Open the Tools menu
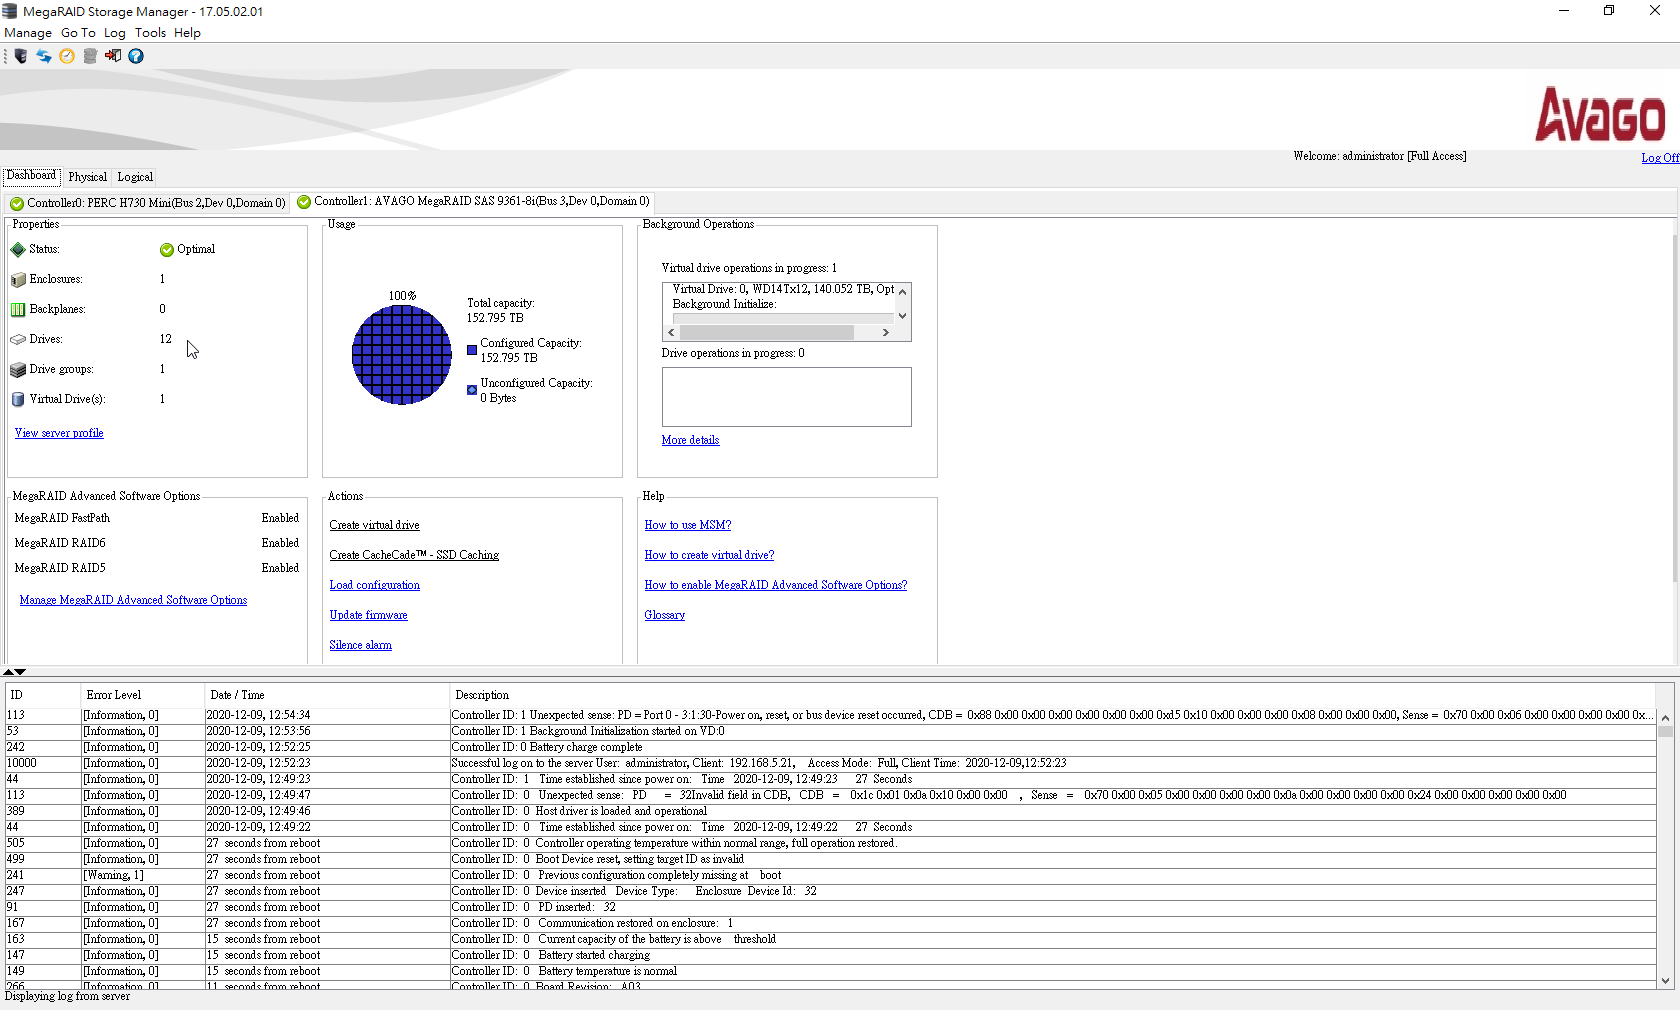The image size is (1680, 1010). click(150, 33)
